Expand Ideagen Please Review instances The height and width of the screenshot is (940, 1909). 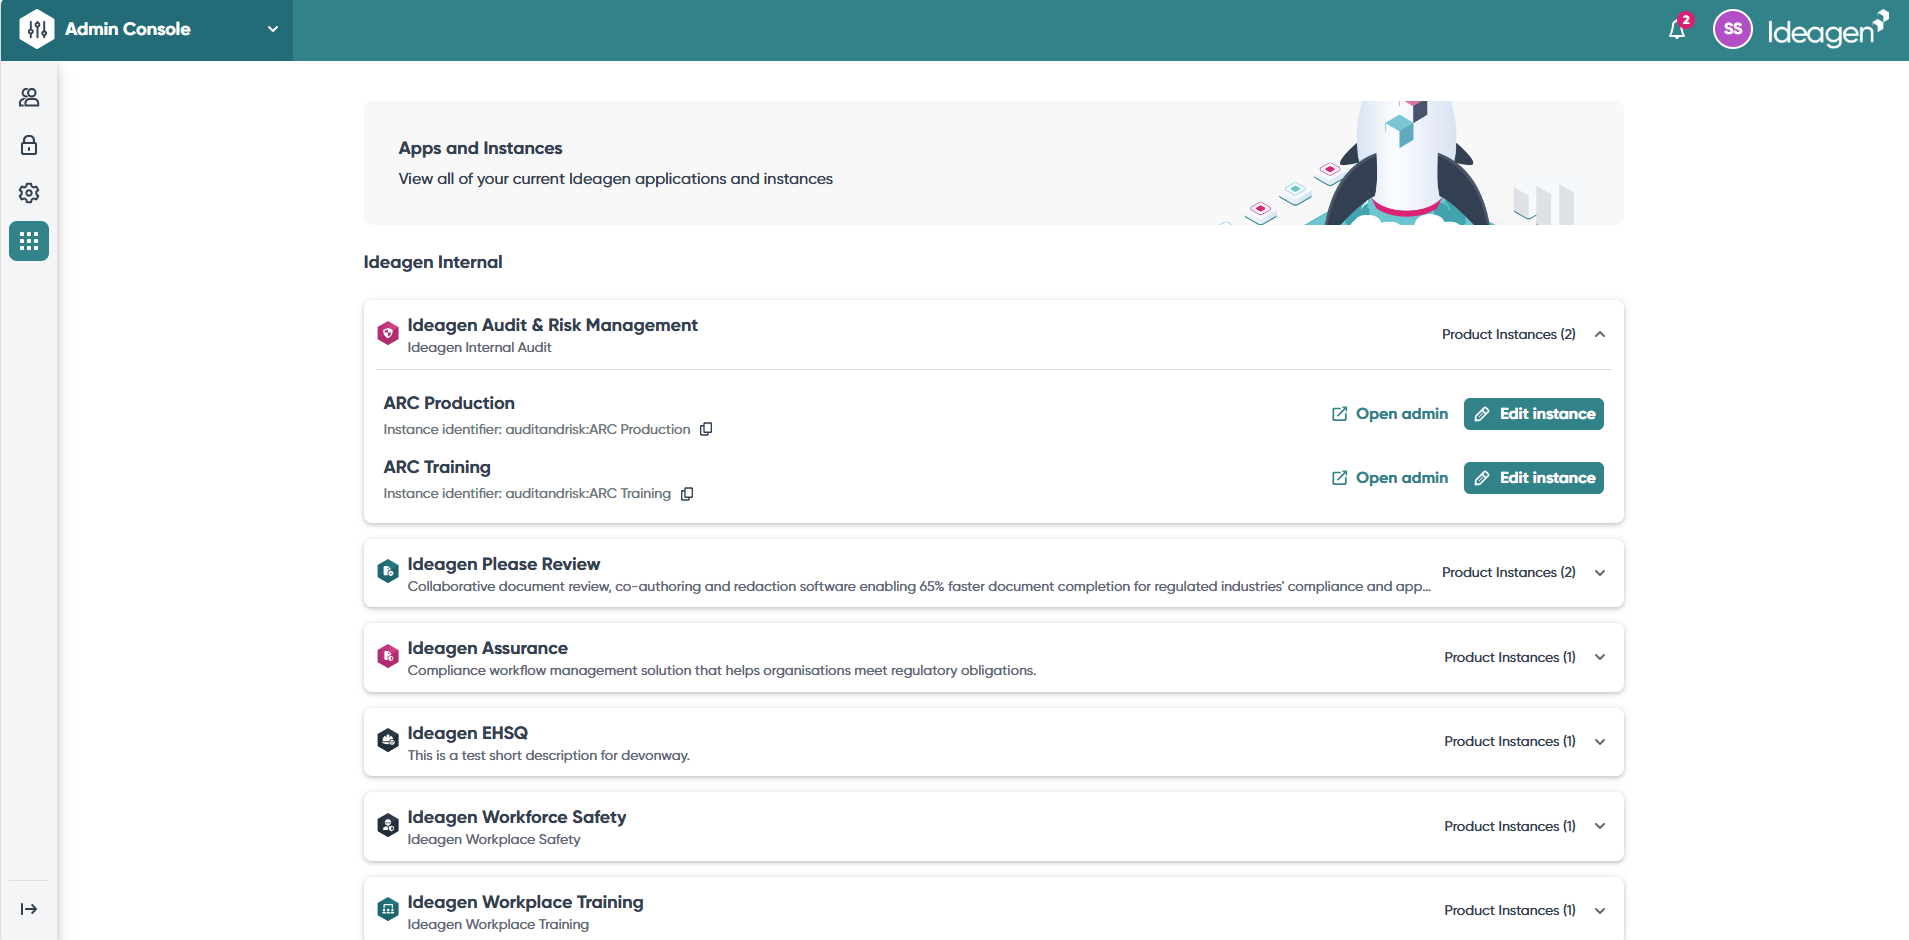pyautogui.click(x=1600, y=573)
